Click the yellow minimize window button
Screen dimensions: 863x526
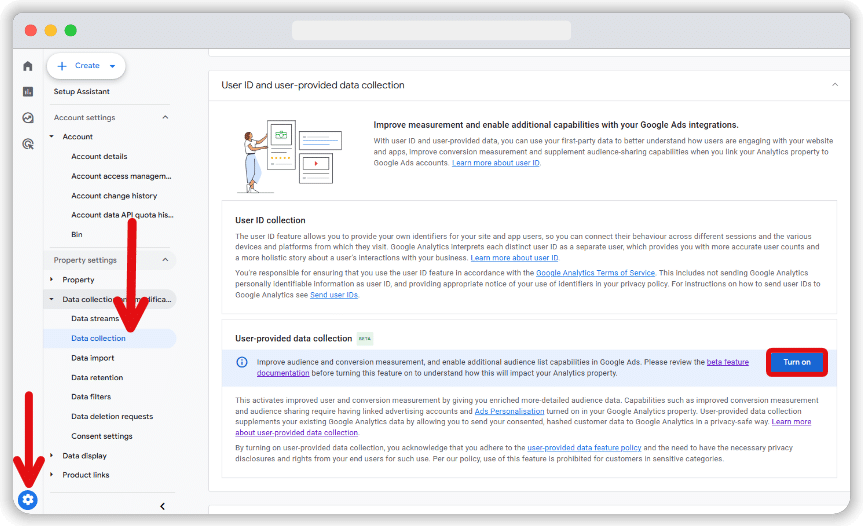click(51, 30)
